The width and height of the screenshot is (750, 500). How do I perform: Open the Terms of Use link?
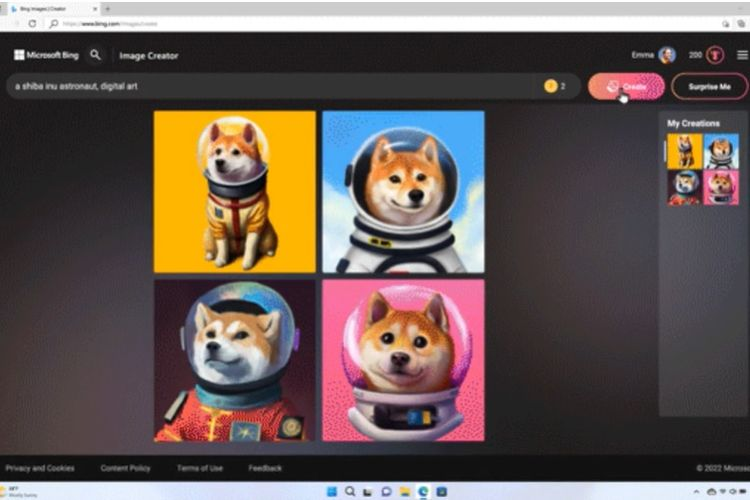(x=200, y=468)
